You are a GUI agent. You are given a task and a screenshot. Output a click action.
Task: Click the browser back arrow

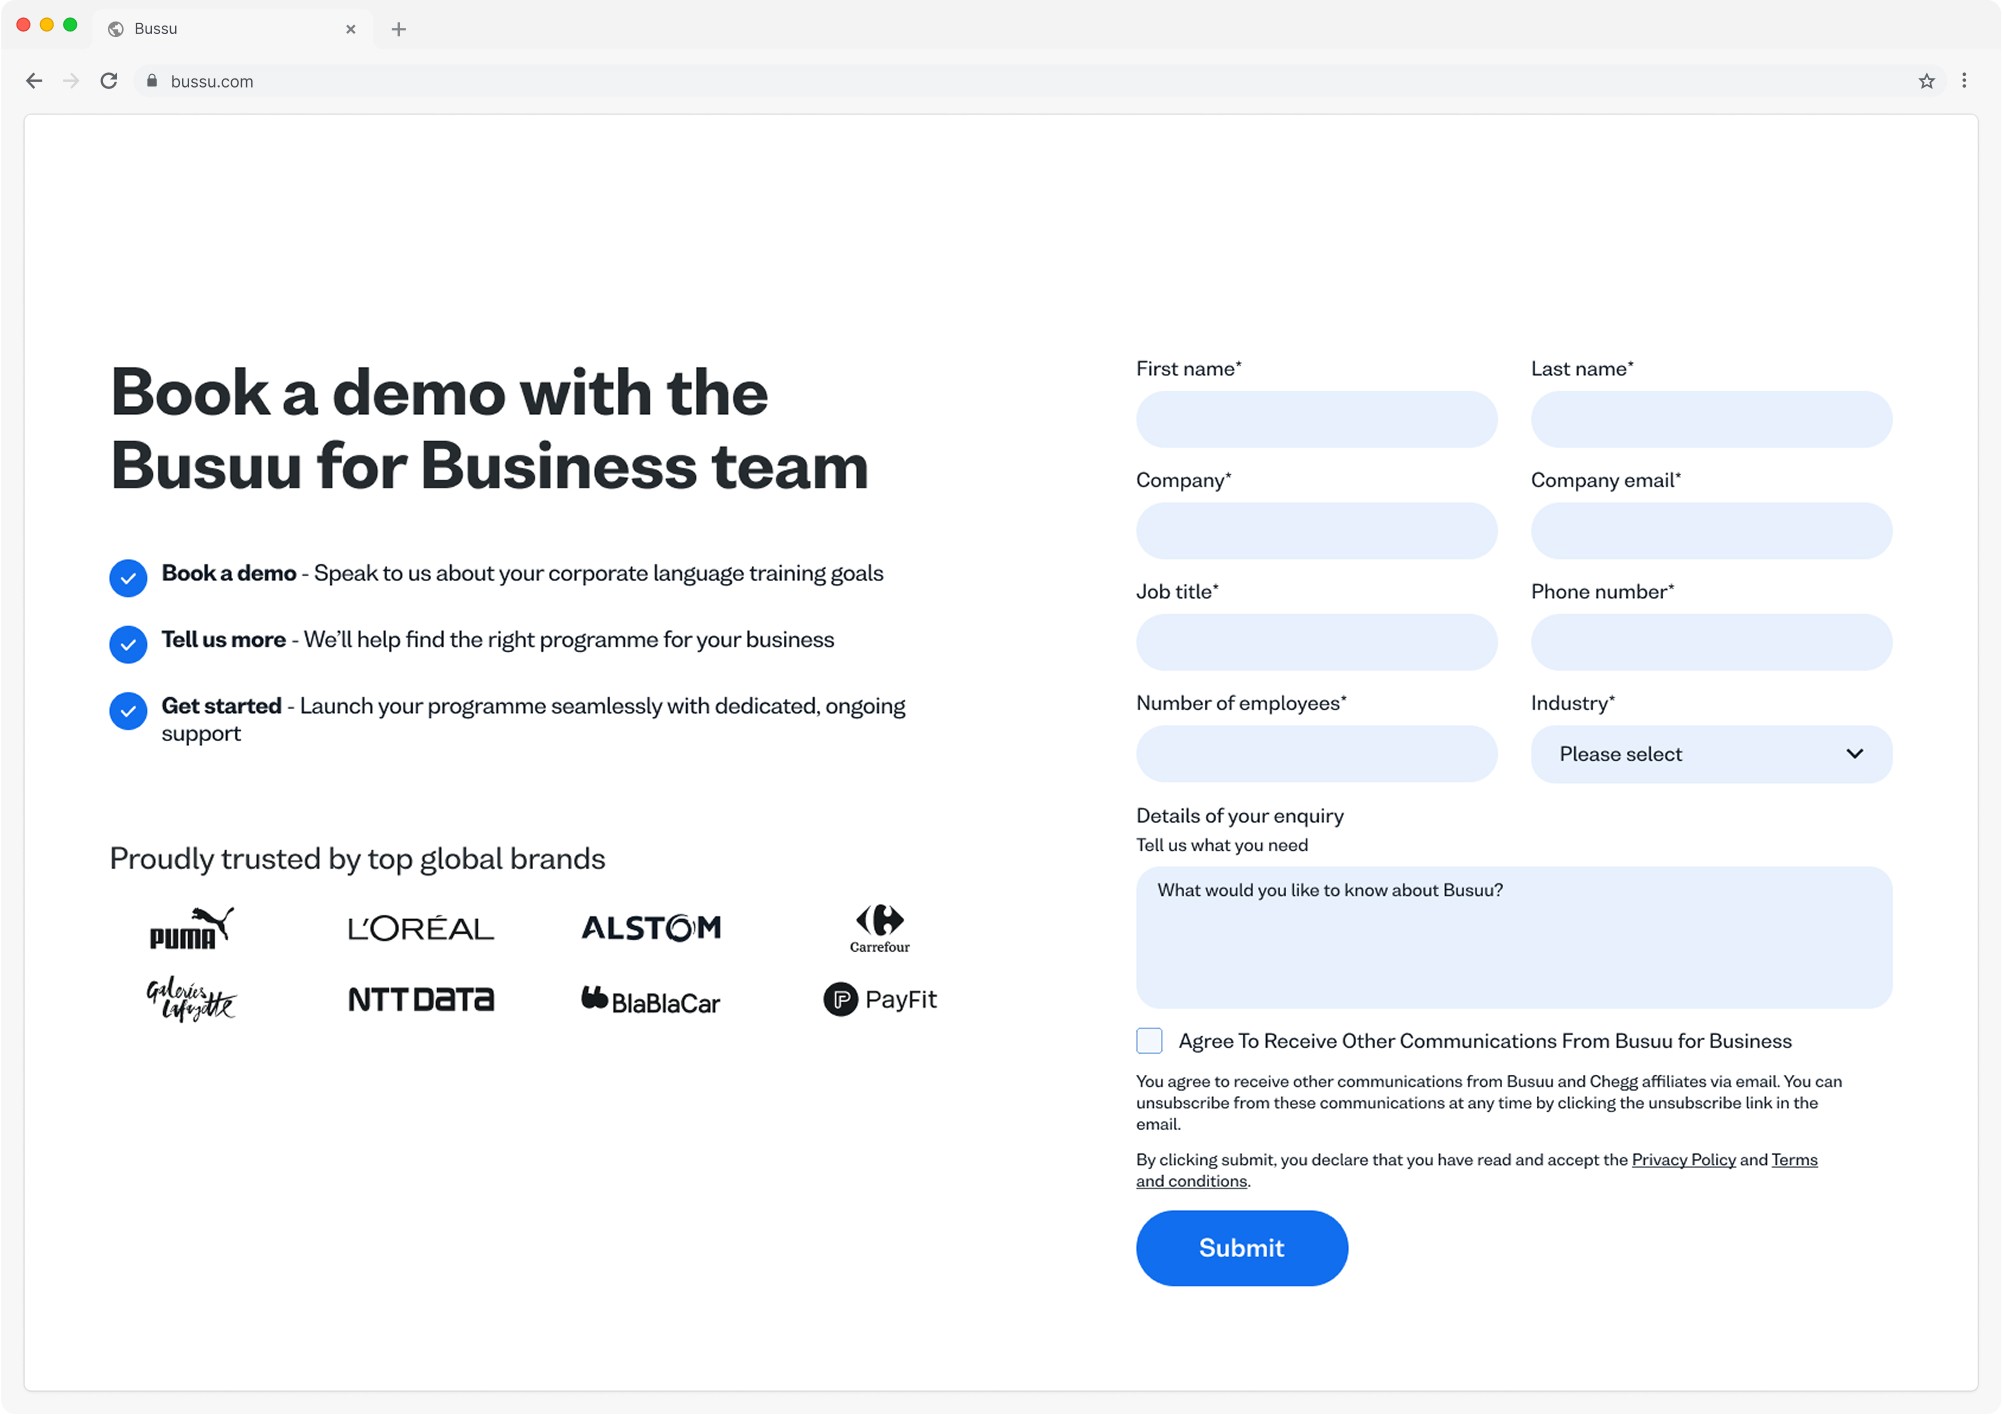pyautogui.click(x=34, y=81)
